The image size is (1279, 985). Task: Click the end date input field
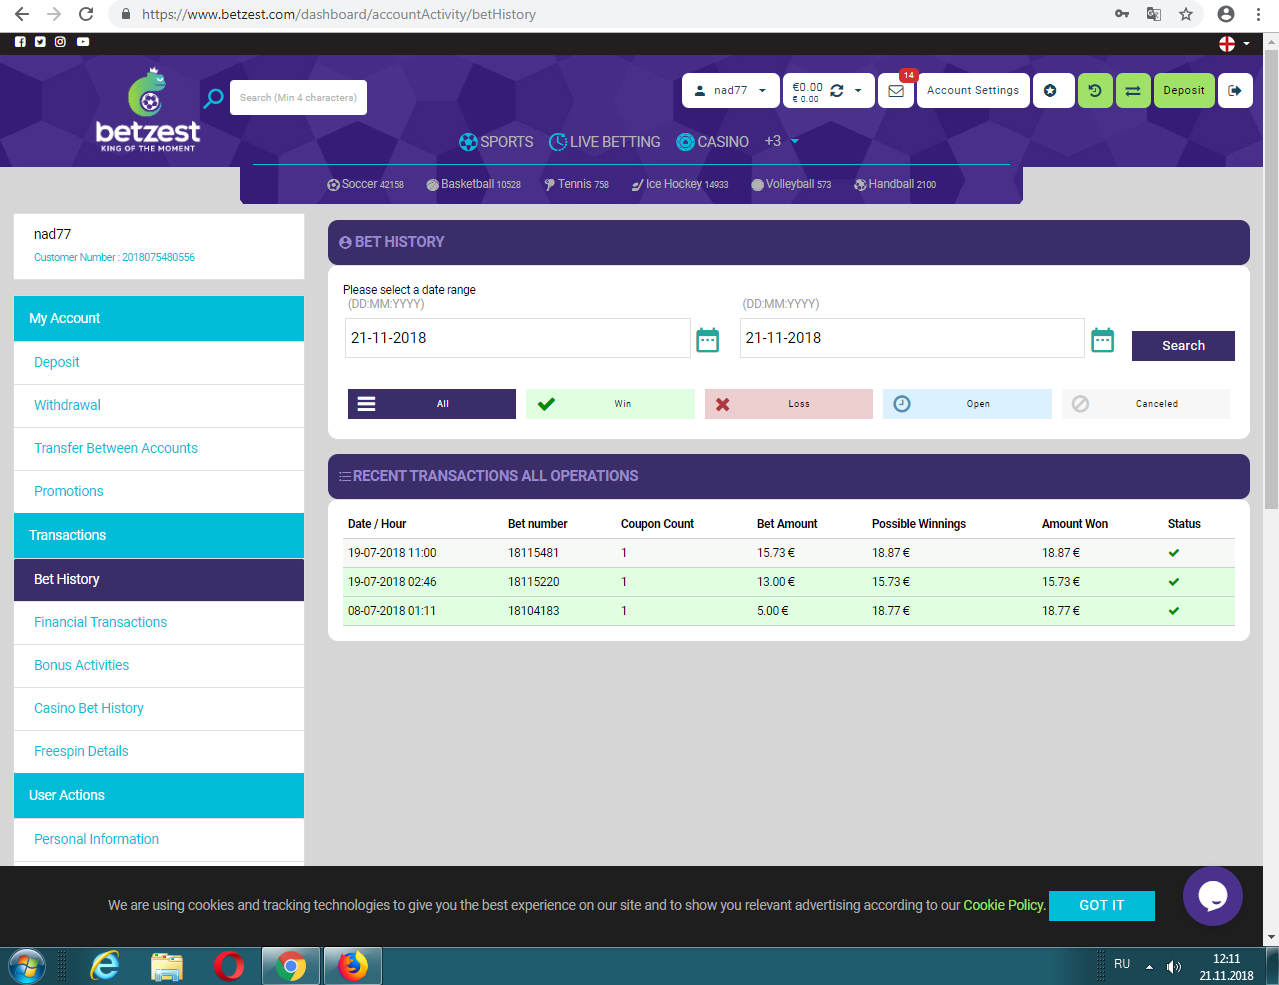(911, 338)
